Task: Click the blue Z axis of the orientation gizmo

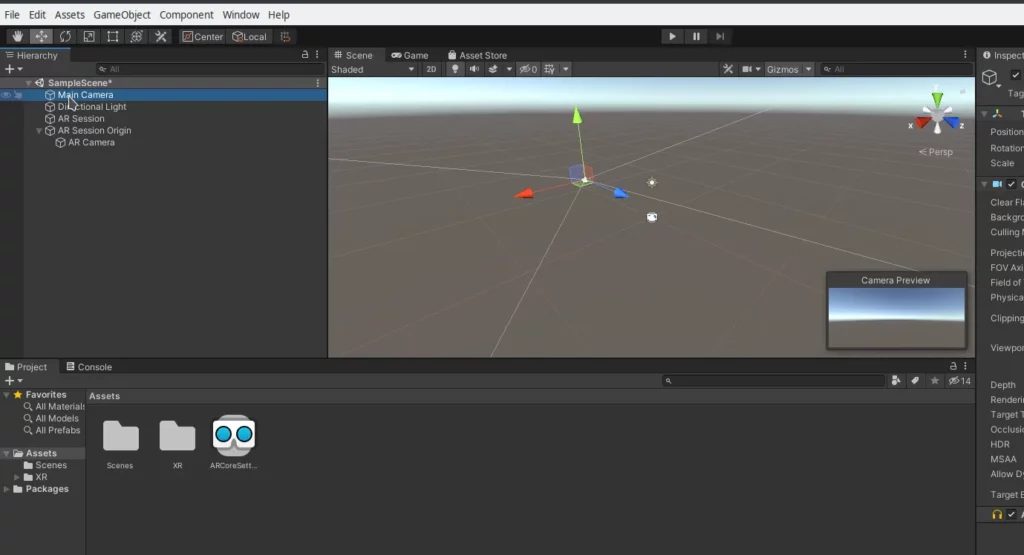Action: click(x=952, y=122)
